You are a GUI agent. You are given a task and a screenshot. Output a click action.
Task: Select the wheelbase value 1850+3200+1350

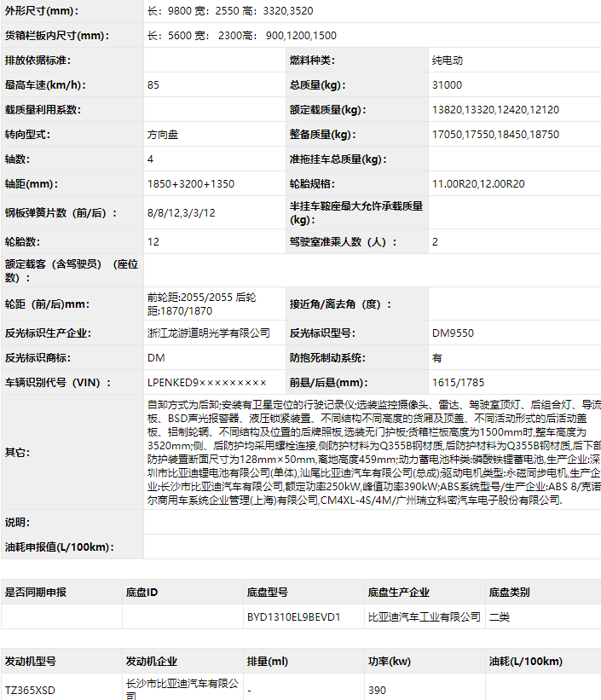(x=191, y=184)
